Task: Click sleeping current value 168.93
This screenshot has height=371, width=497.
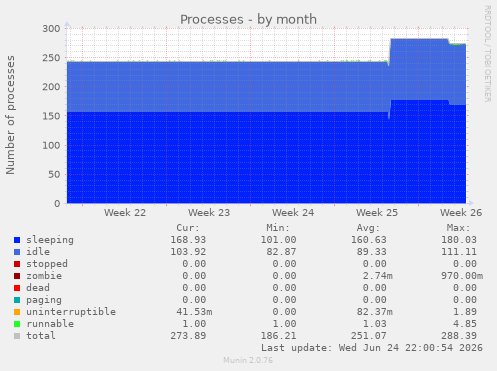Action: click(x=188, y=240)
